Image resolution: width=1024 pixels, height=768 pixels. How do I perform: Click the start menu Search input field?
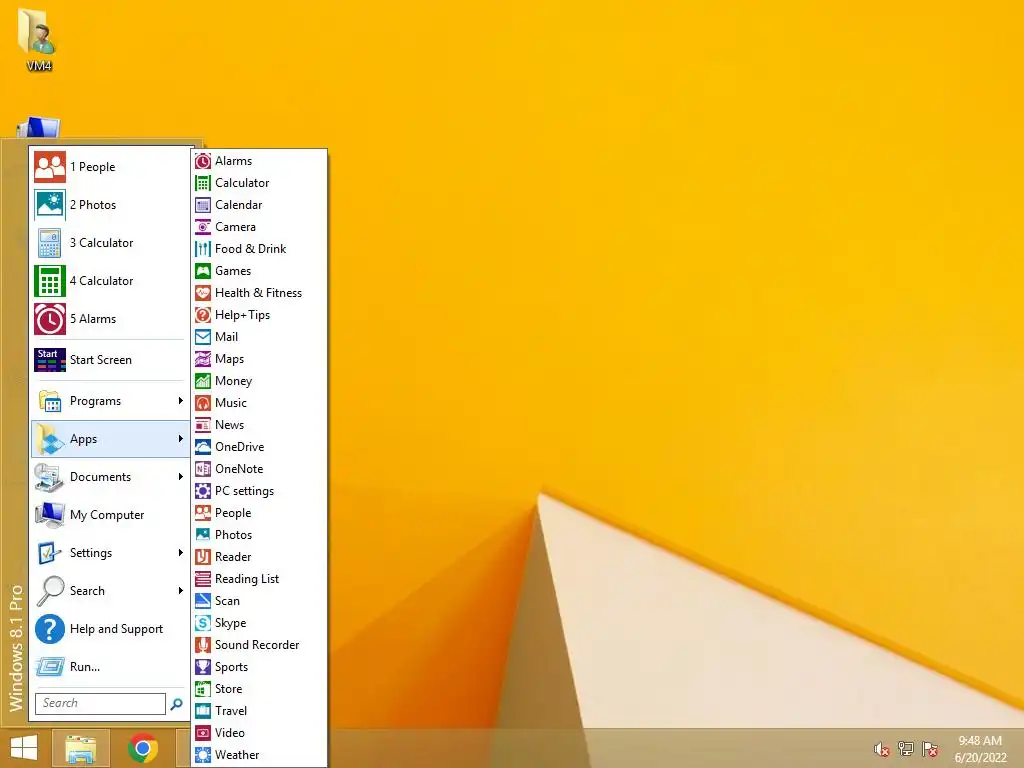click(100, 703)
